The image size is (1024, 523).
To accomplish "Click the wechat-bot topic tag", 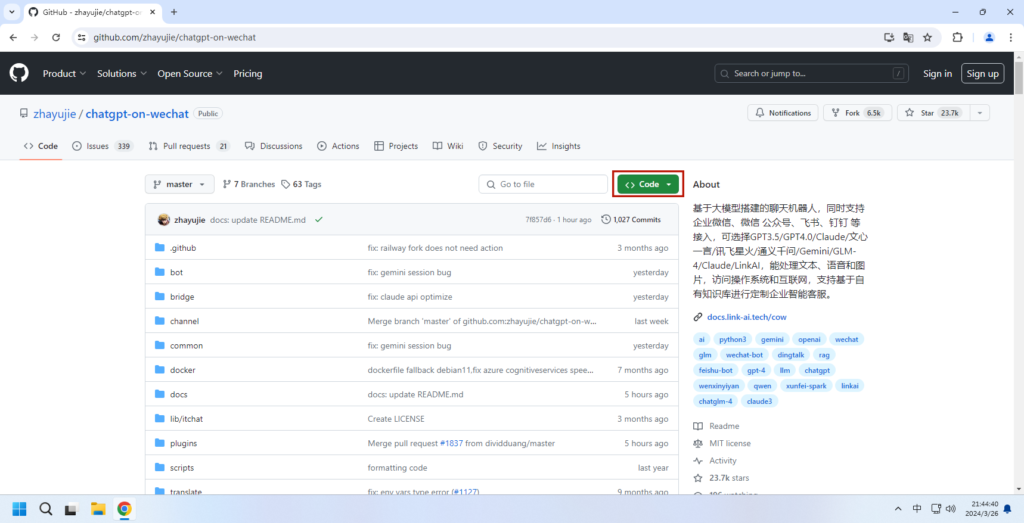I will click(744, 355).
